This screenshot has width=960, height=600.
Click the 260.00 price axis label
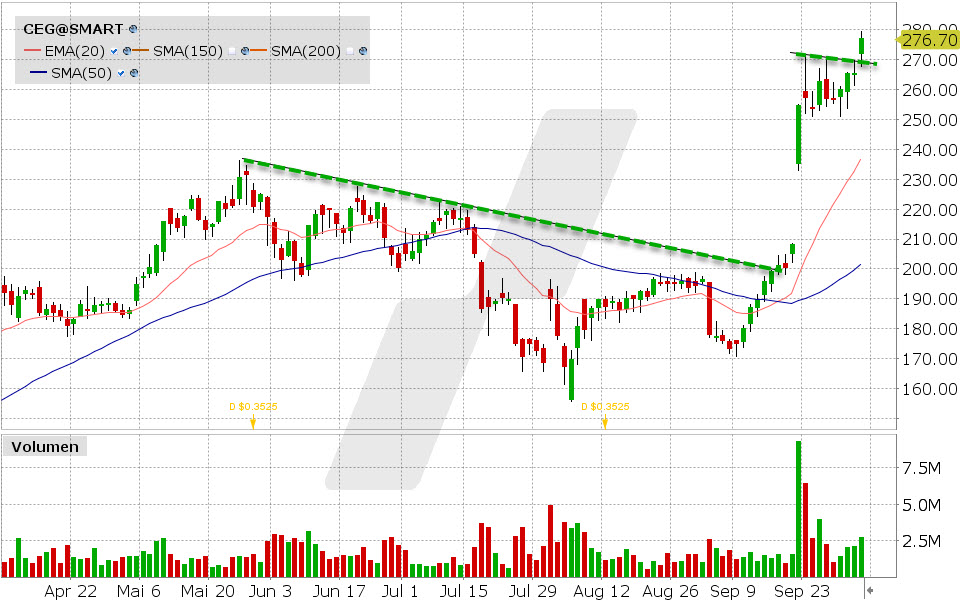(930, 90)
